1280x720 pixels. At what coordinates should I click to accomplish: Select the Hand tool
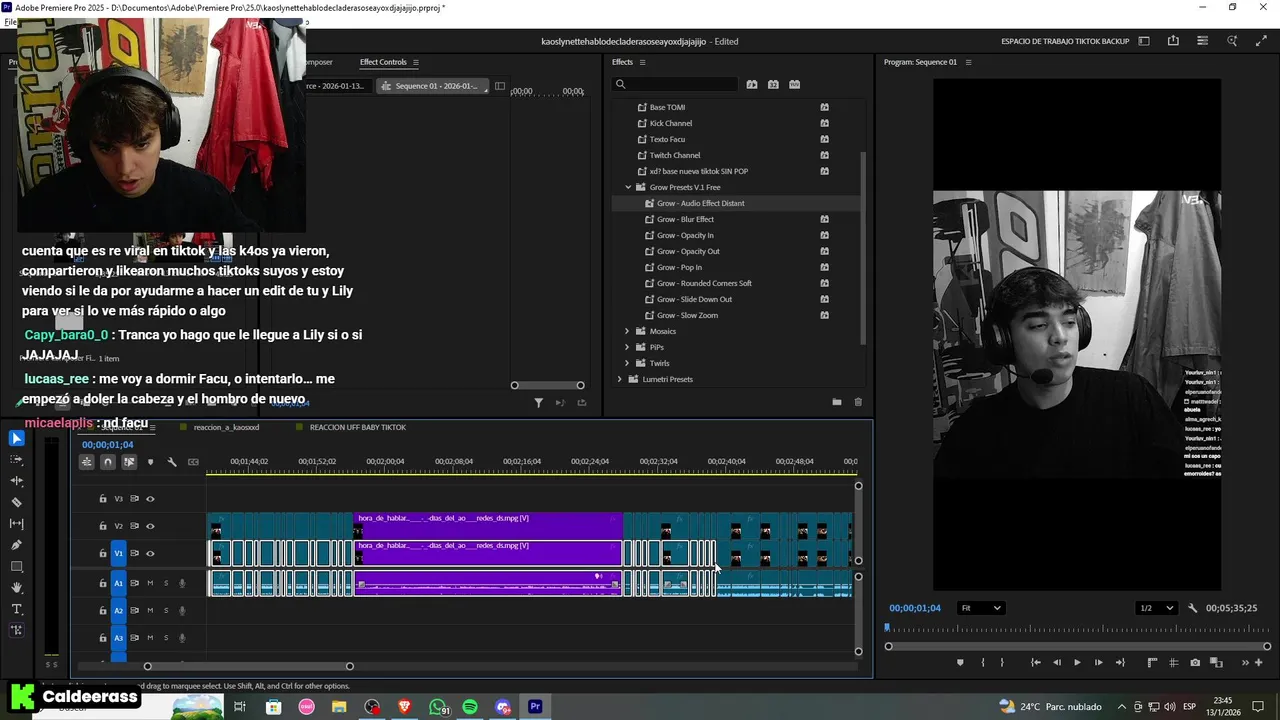(16, 588)
